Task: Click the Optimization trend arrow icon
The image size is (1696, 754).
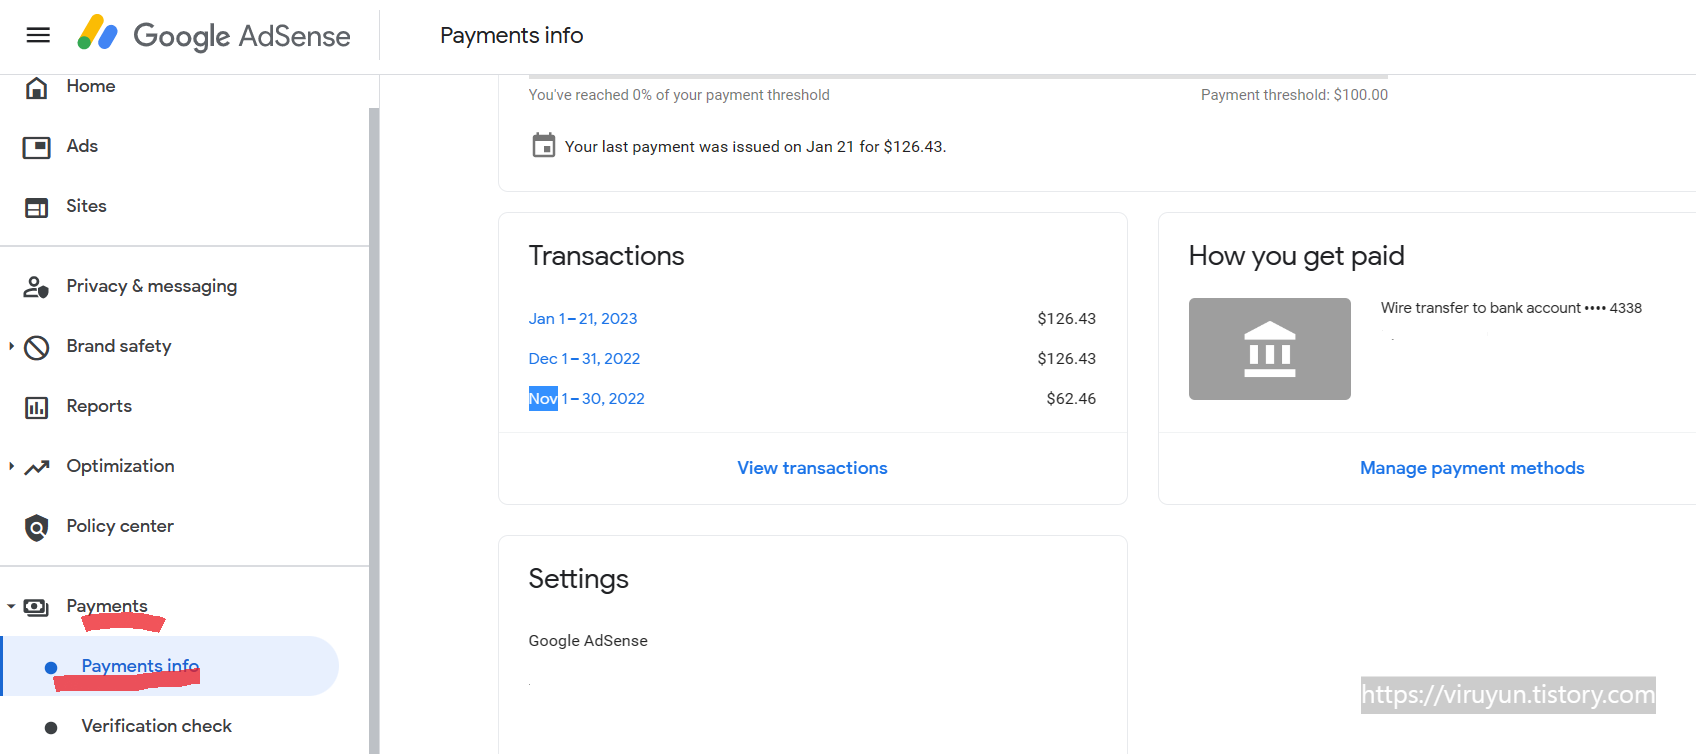Action: pyautogui.click(x=36, y=467)
